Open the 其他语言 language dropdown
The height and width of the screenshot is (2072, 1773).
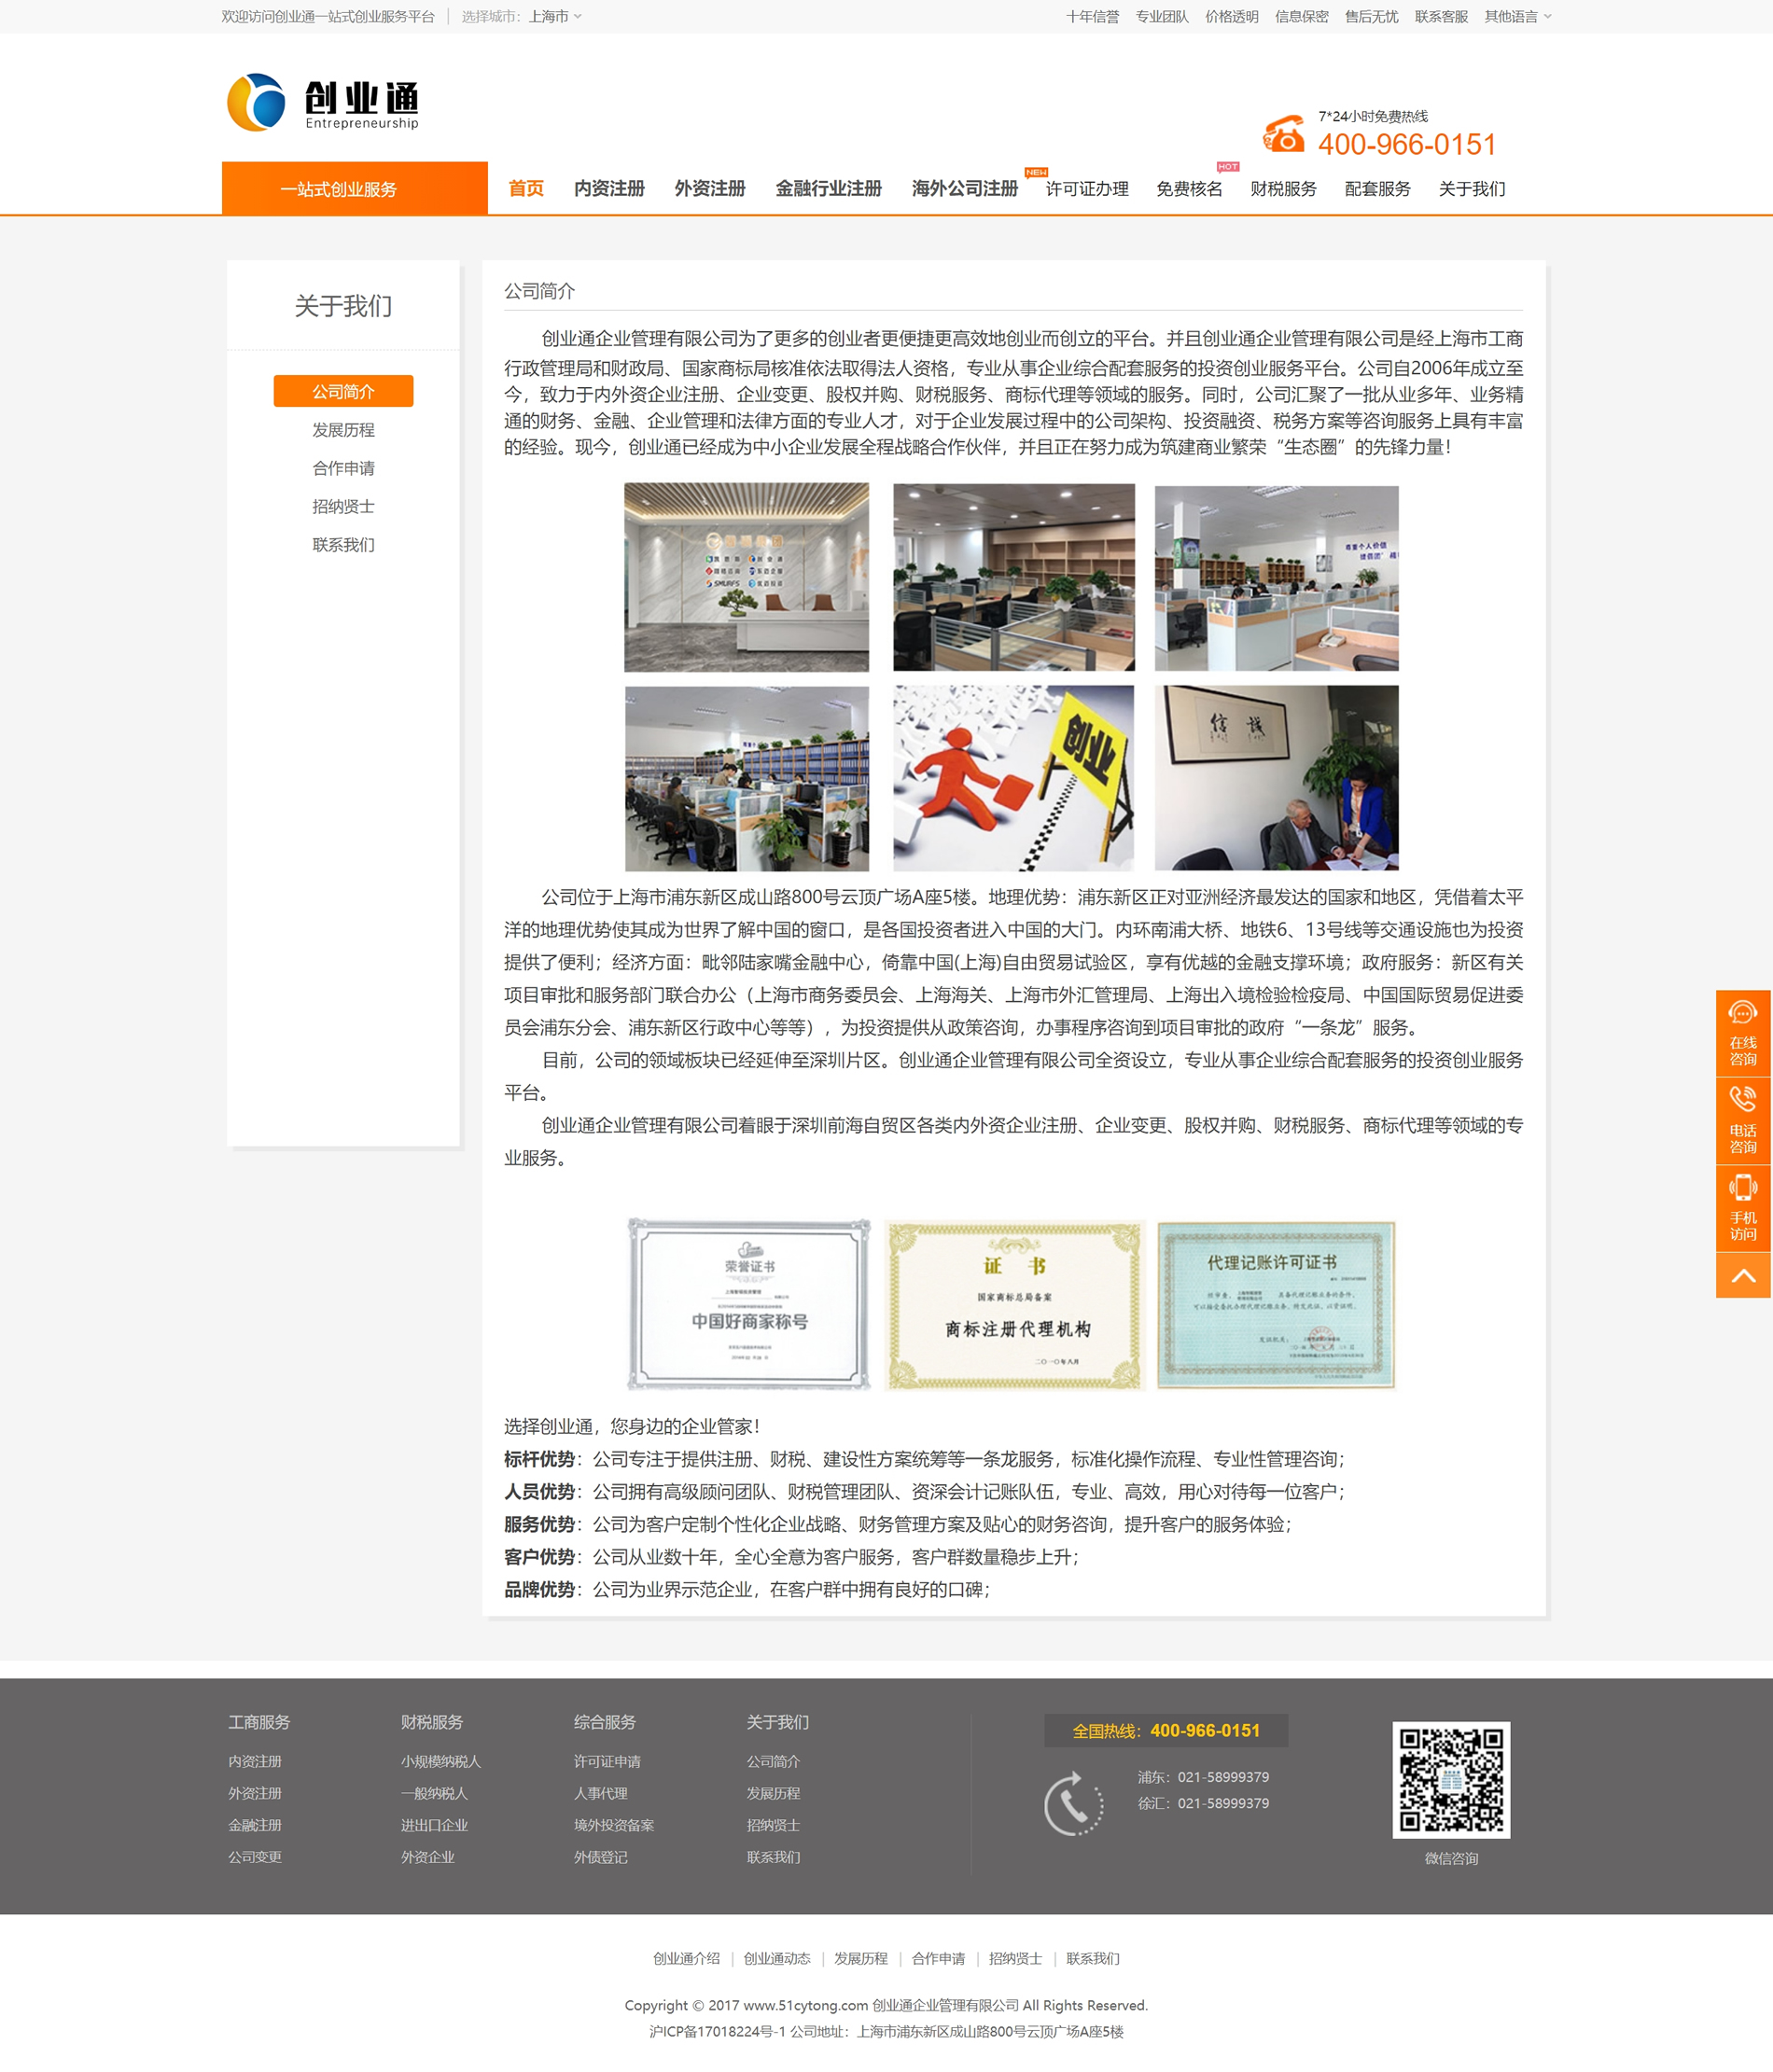click(1517, 16)
